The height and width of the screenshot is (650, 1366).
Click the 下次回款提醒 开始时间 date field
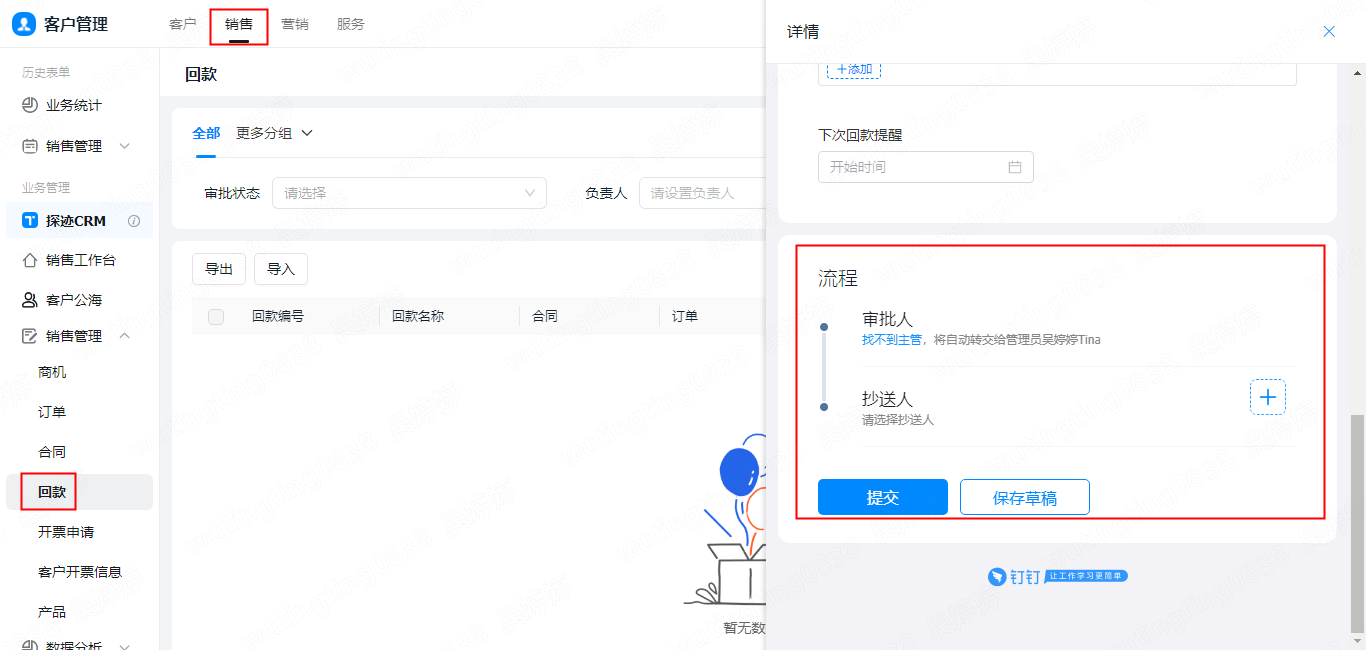pyautogui.click(x=926, y=167)
